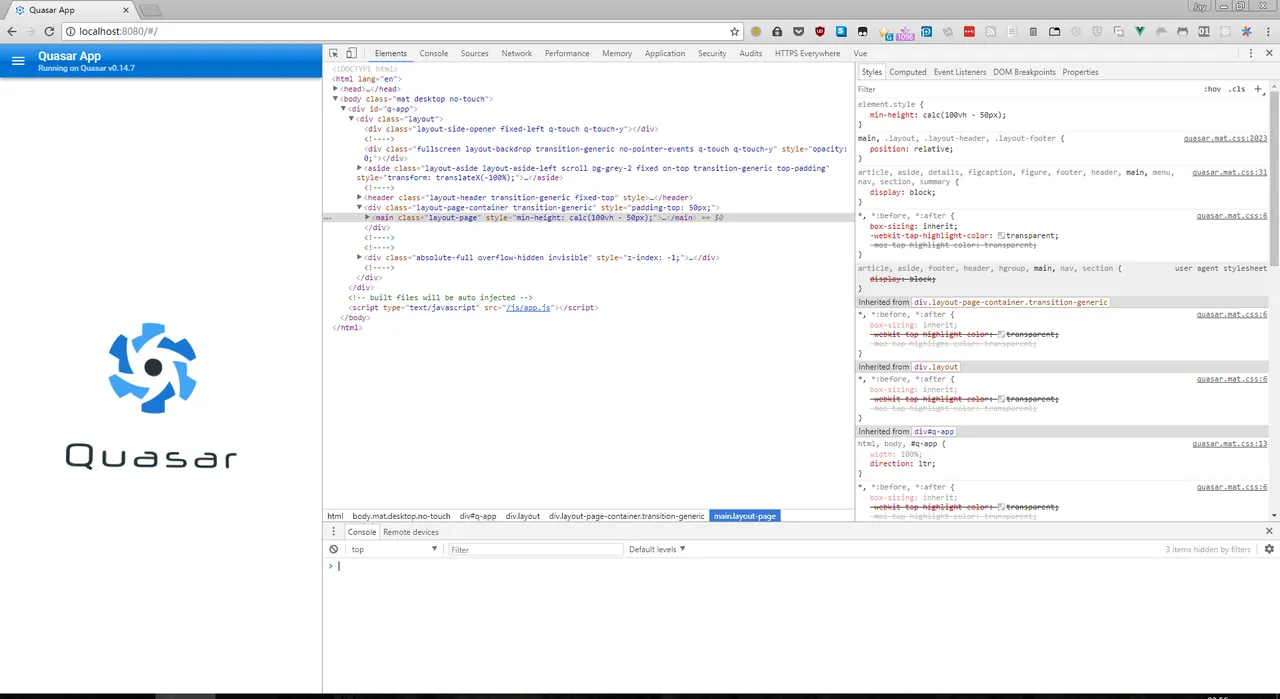The width and height of the screenshot is (1280, 699).
Task: Open the HTTPS Everywhere tab
Action: 807,53
